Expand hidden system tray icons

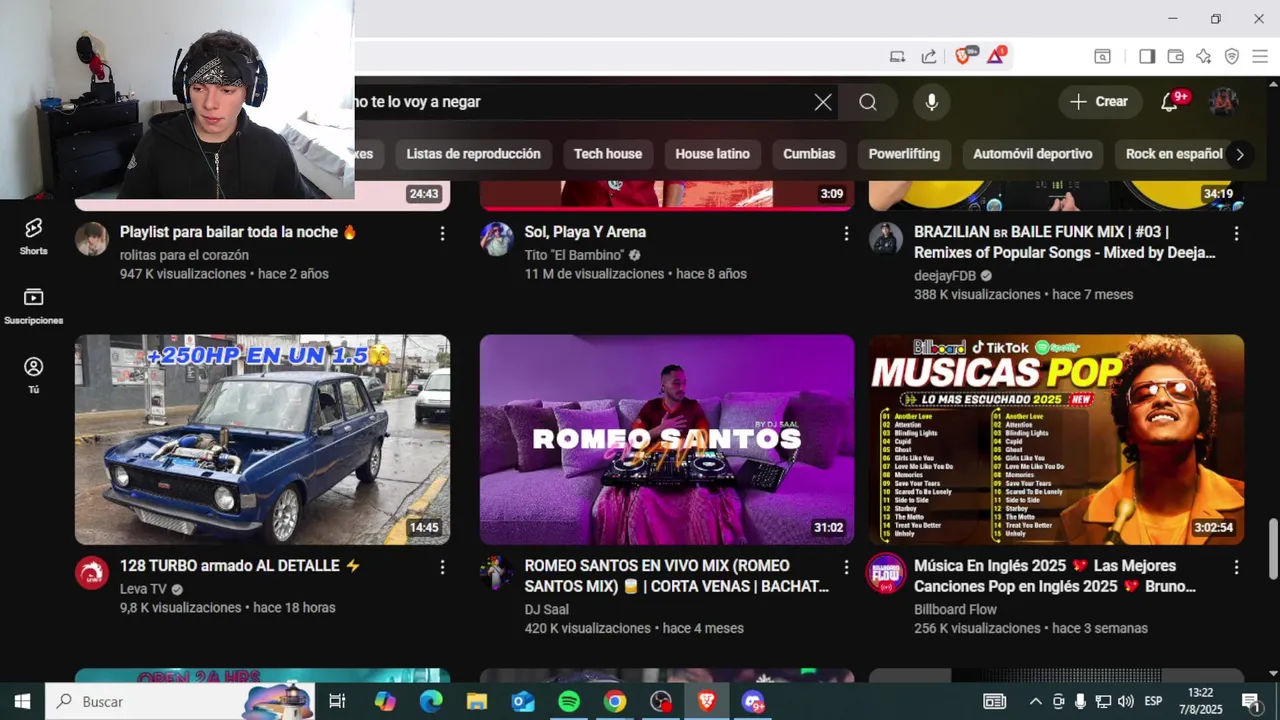[x=1036, y=702]
